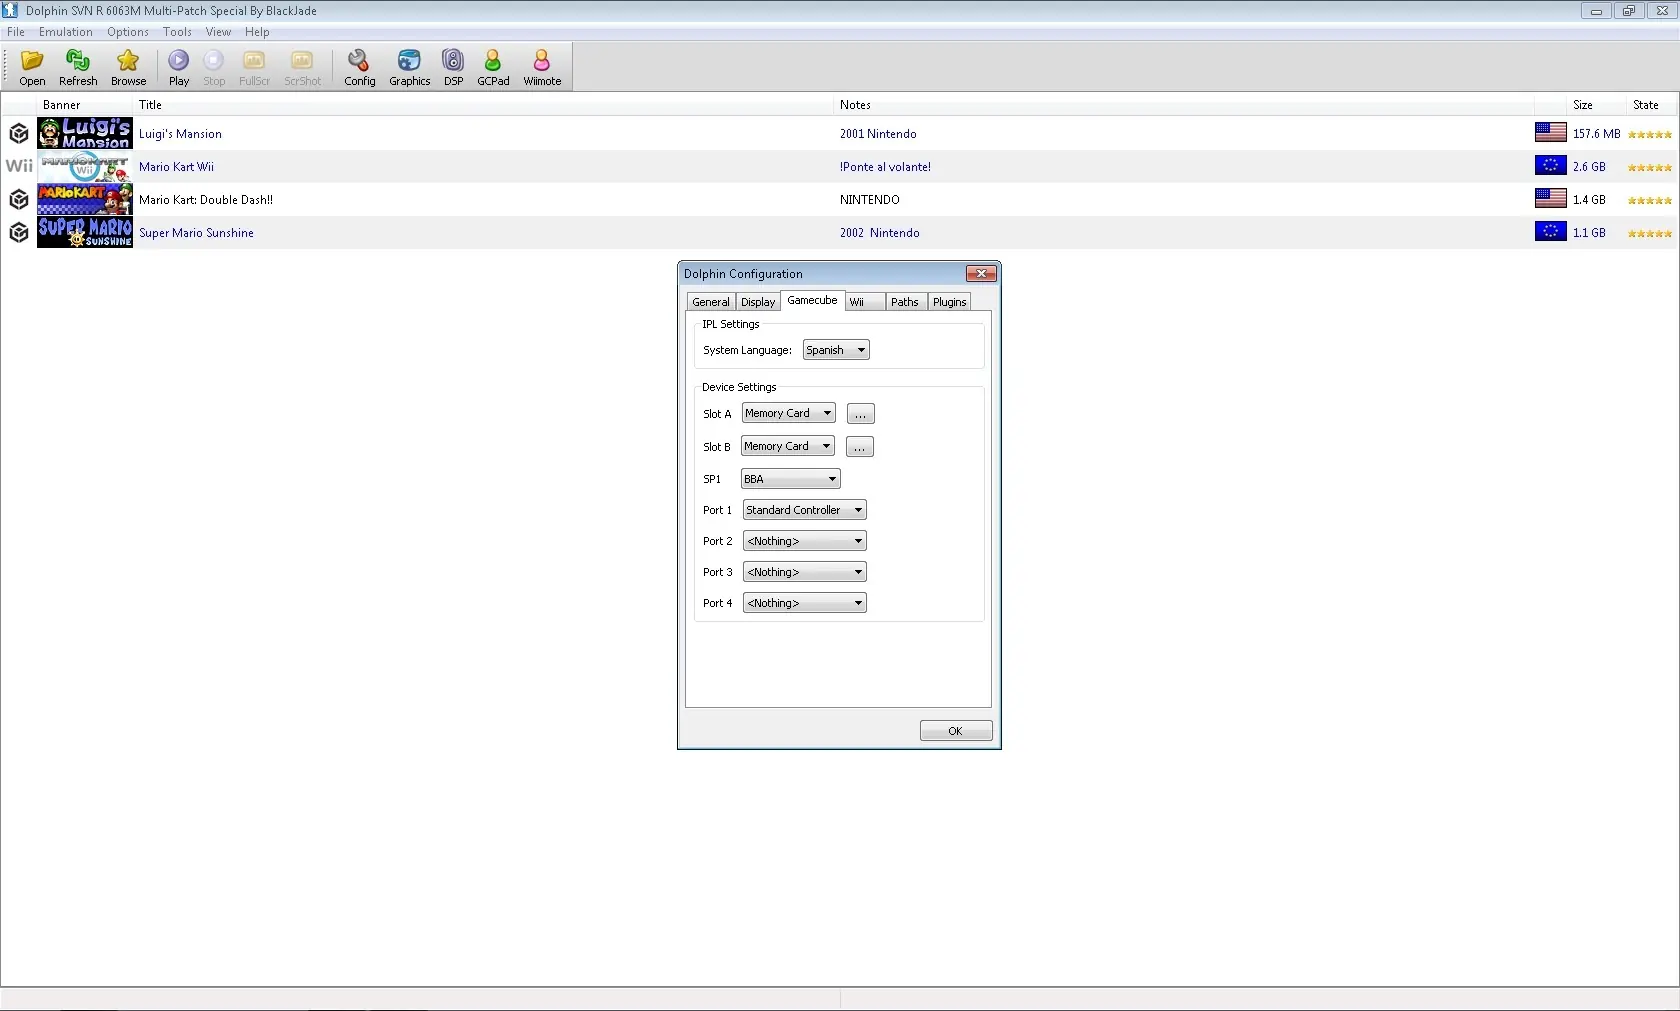The width and height of the screenshot is (1680, 1011).
Task: Close the Dolphin Configuration dialog
Action: point(981,273)
